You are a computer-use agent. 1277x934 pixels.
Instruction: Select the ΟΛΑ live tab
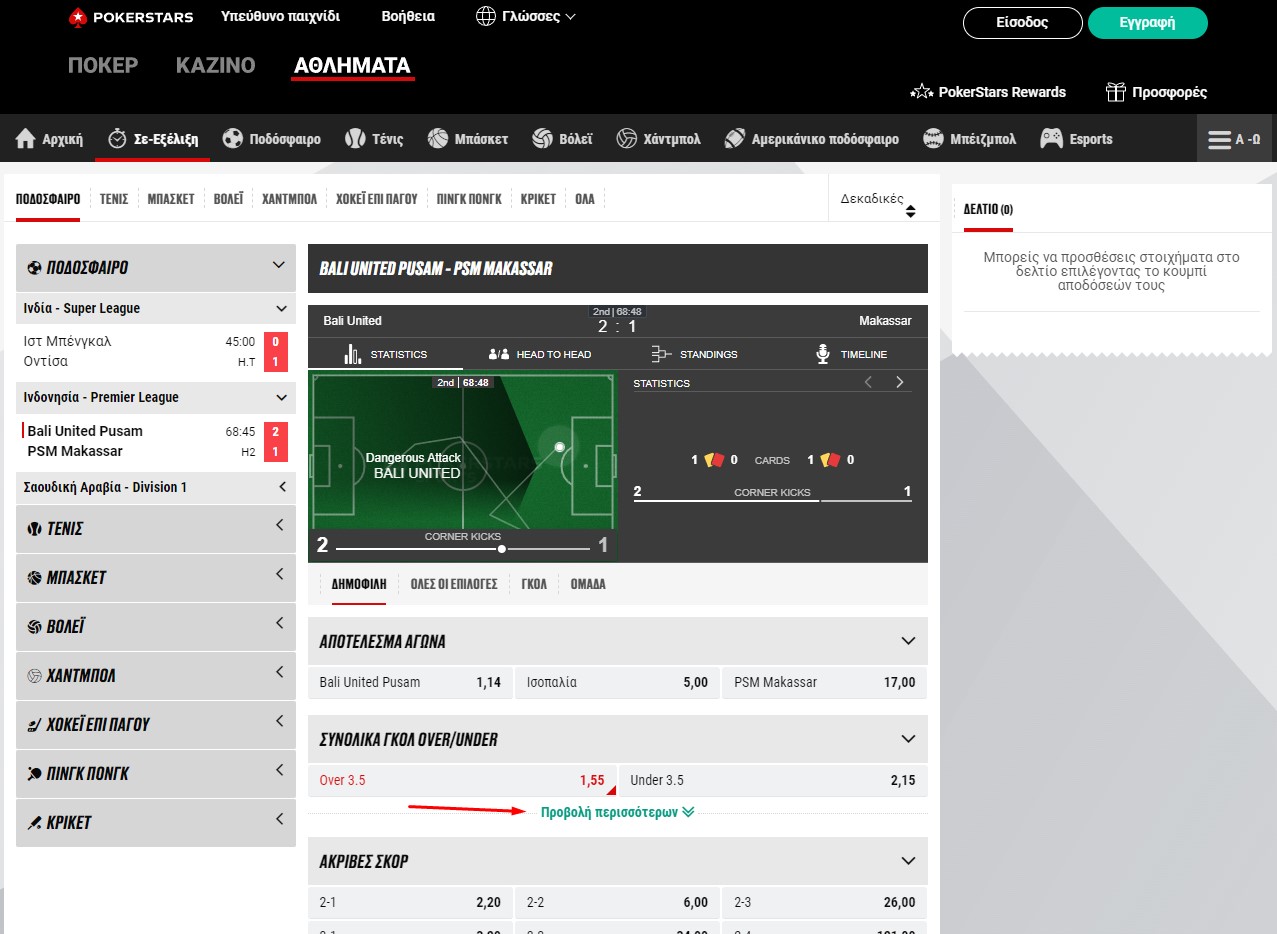pyautogui.click(x=585, y=199)
